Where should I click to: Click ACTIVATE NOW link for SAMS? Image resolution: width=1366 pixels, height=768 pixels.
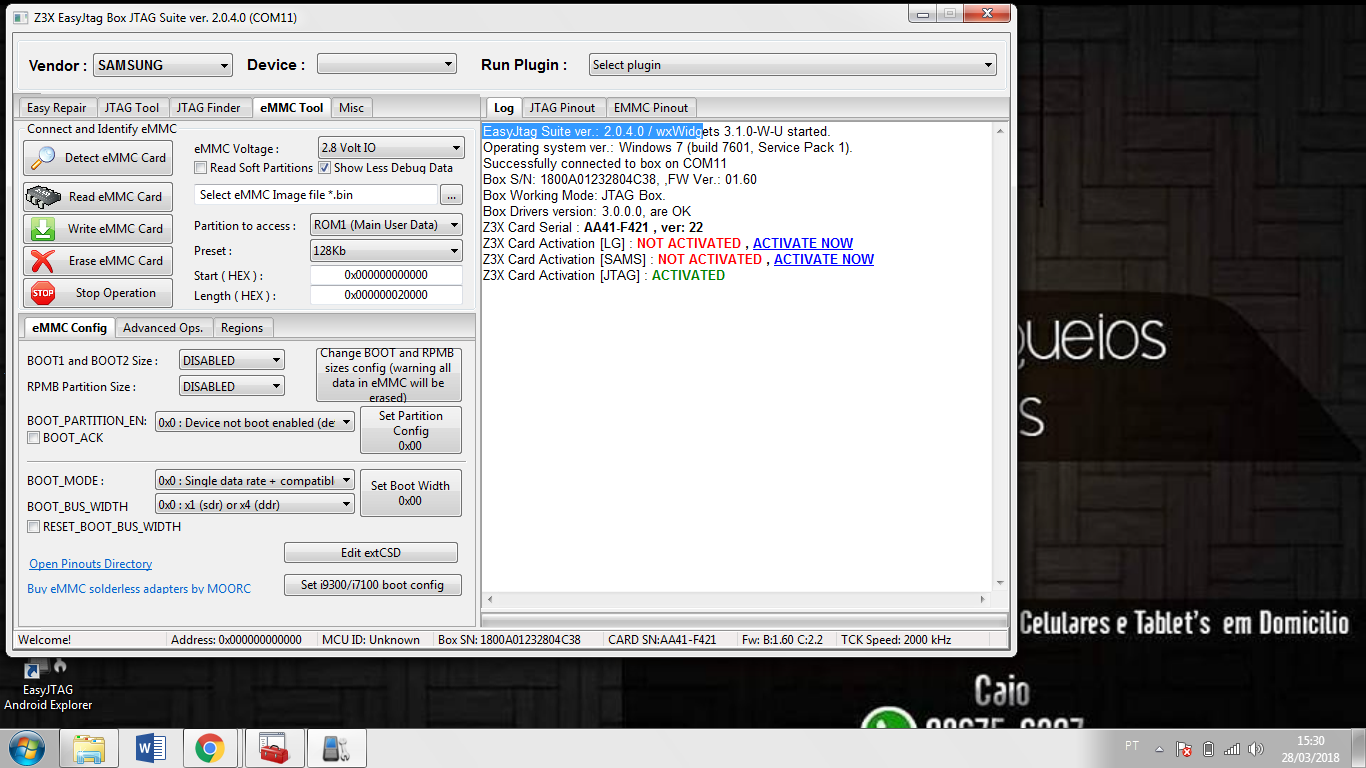824,259
